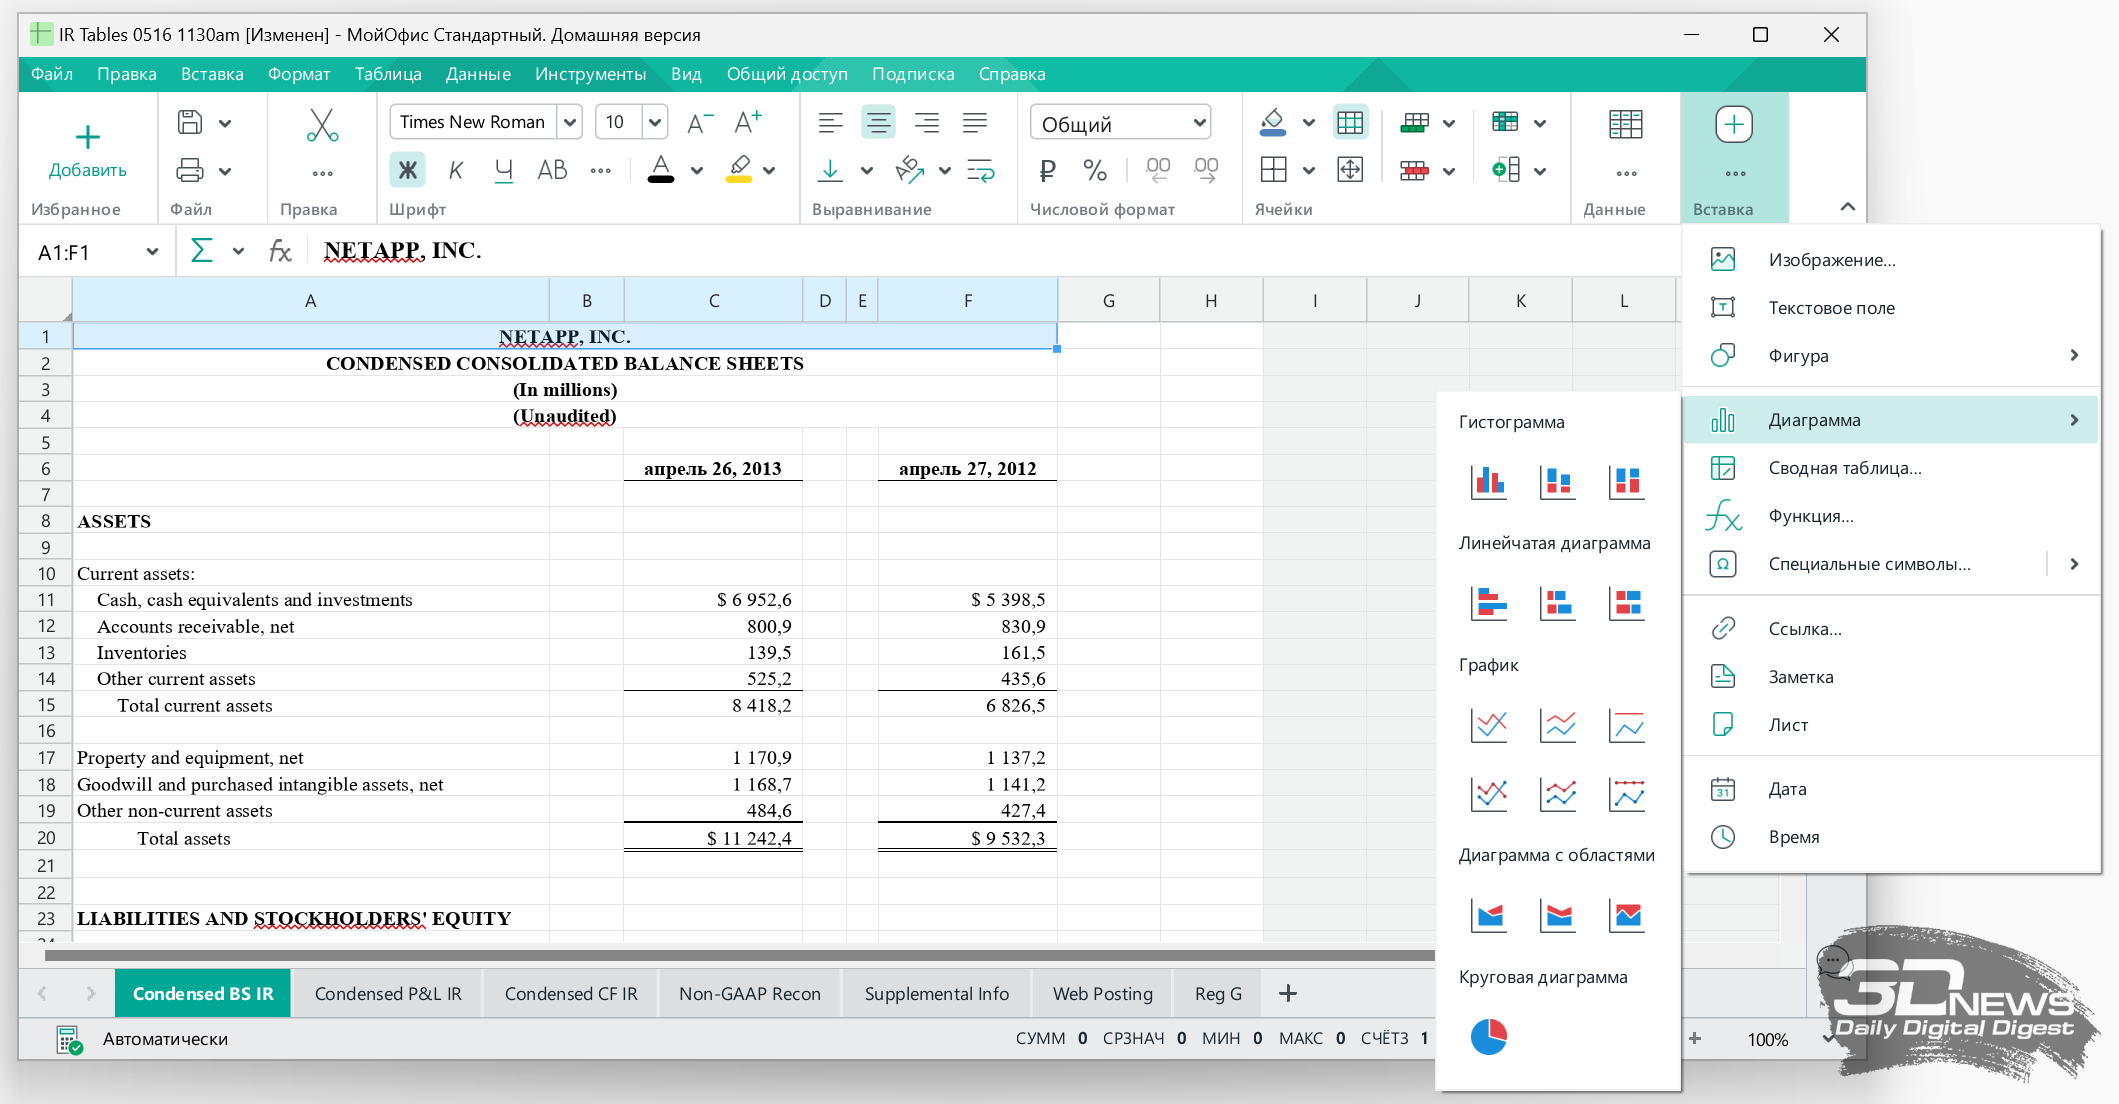Image resolution: width=2119 pixels, height=1104 pixels.
Task: Choose Изображение... from insert menu
Action: [x=1891, y=260]
